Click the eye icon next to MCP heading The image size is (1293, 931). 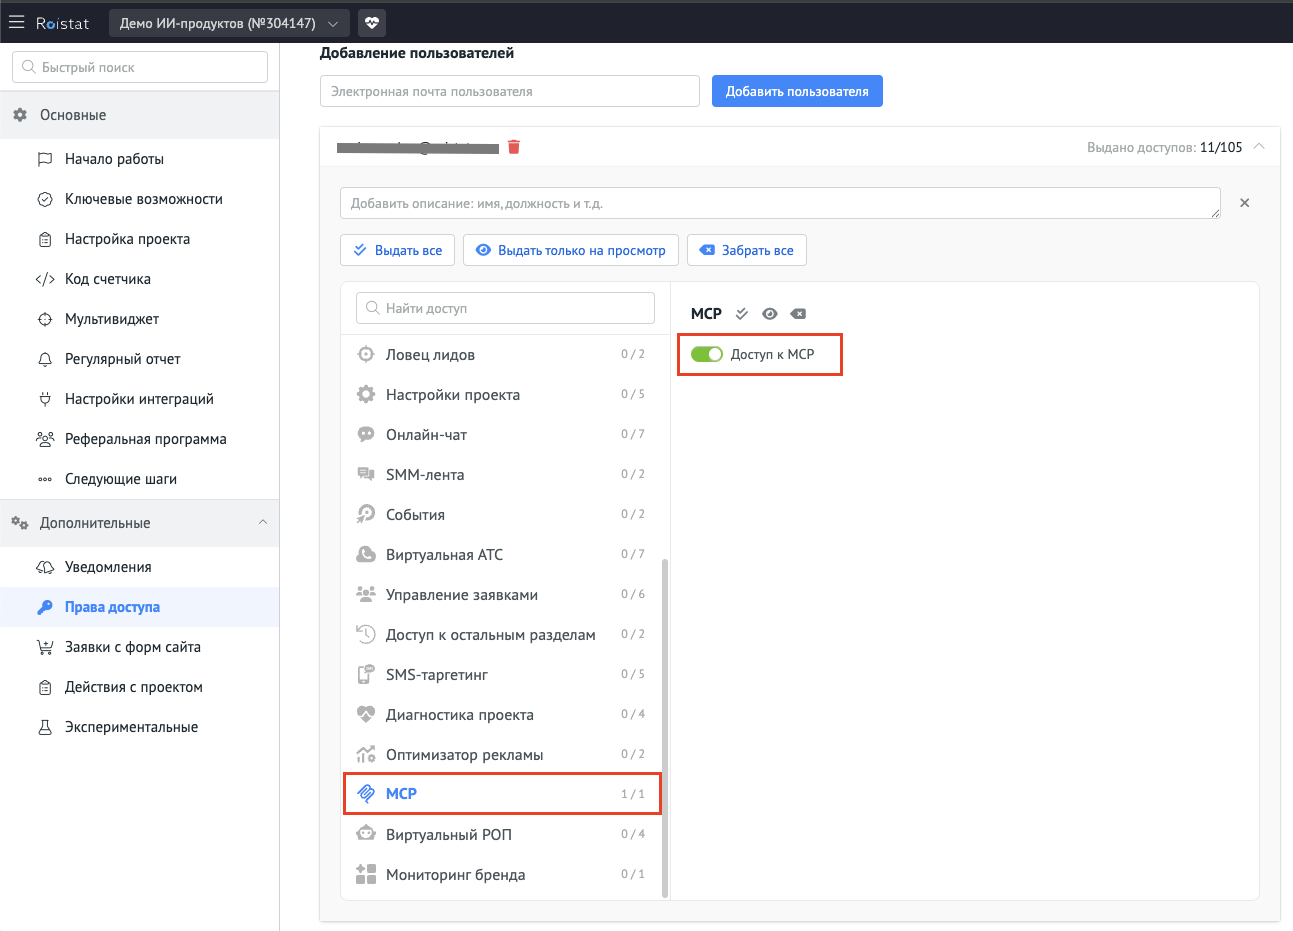pos(770,314)
